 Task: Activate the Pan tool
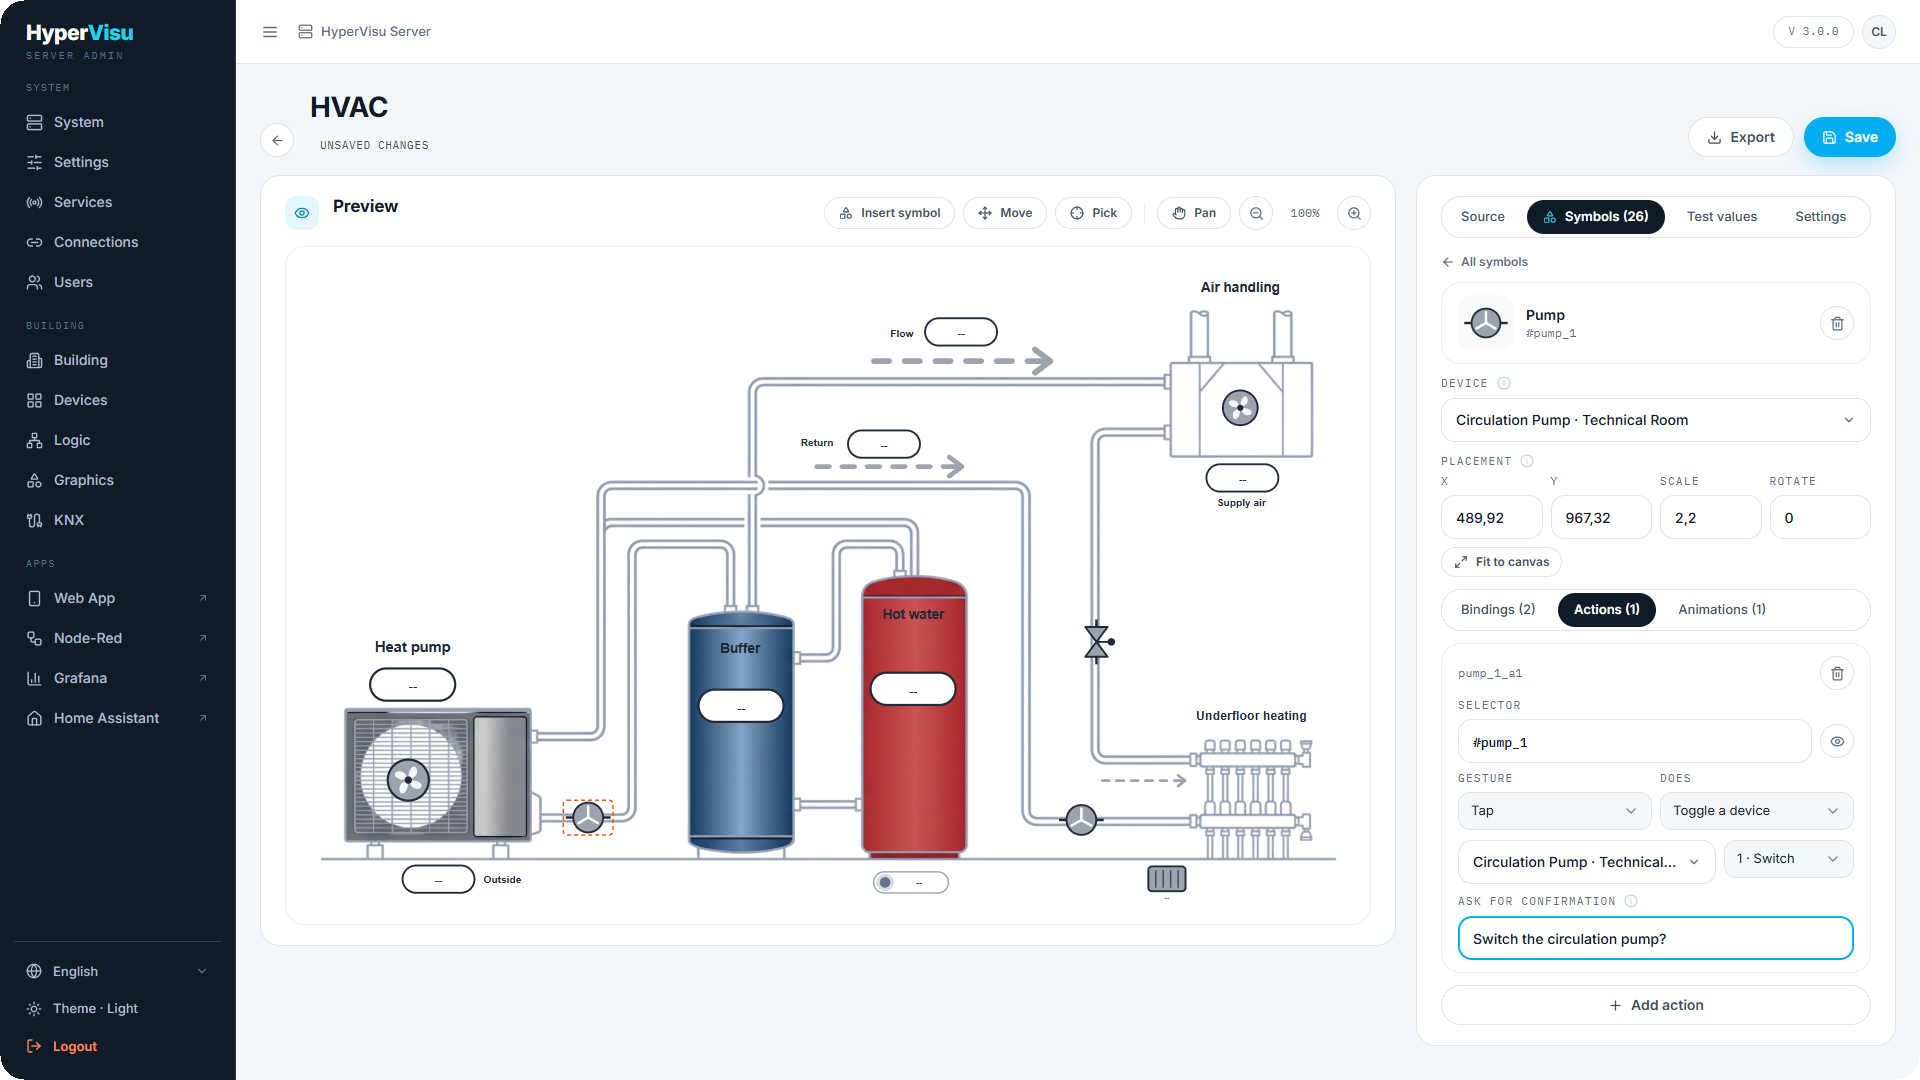click(1194, 213)
